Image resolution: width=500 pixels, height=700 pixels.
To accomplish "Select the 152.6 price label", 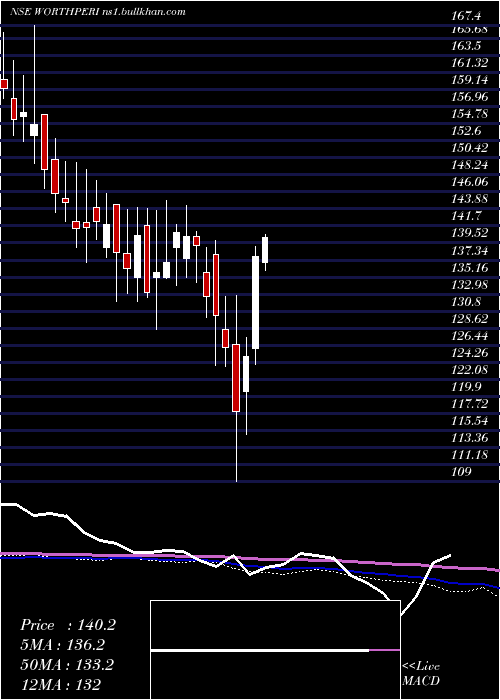I will [467, 131].
